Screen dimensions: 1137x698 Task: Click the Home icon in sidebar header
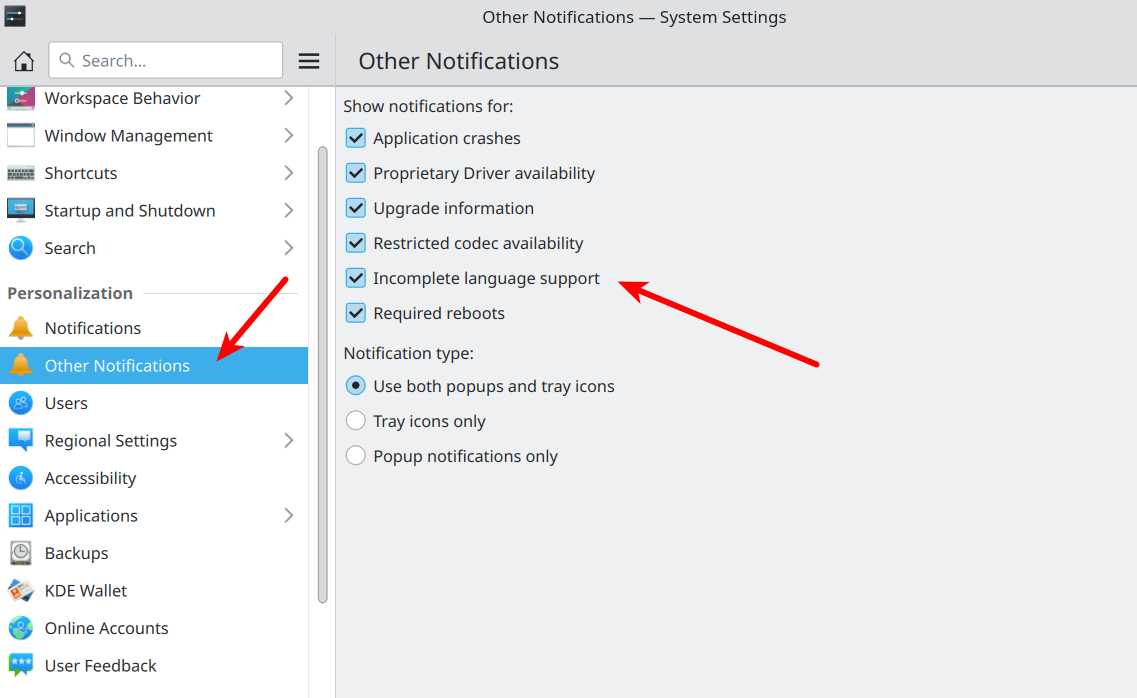(24, 61)
